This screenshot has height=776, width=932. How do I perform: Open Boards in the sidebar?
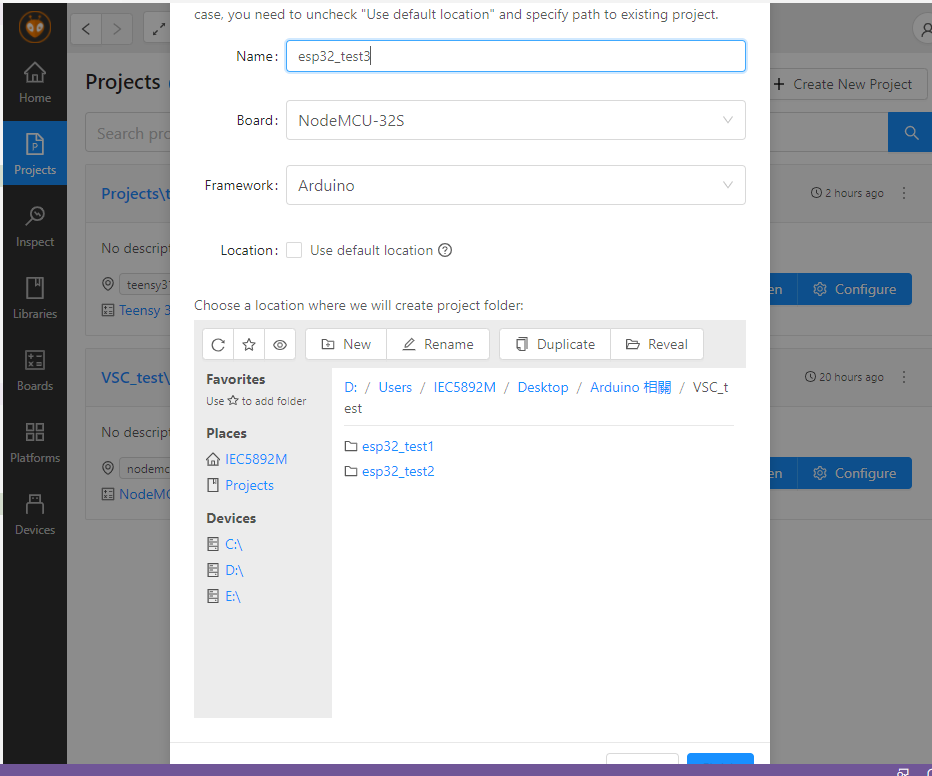click(x=34, y=370)
